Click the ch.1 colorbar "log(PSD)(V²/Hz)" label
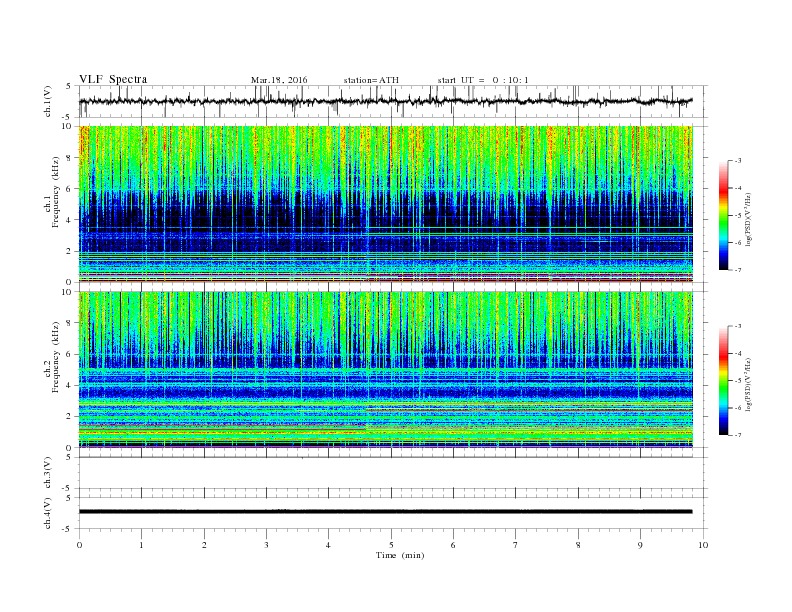The height and width of the screenshot is (612, 792). (748, 219)
